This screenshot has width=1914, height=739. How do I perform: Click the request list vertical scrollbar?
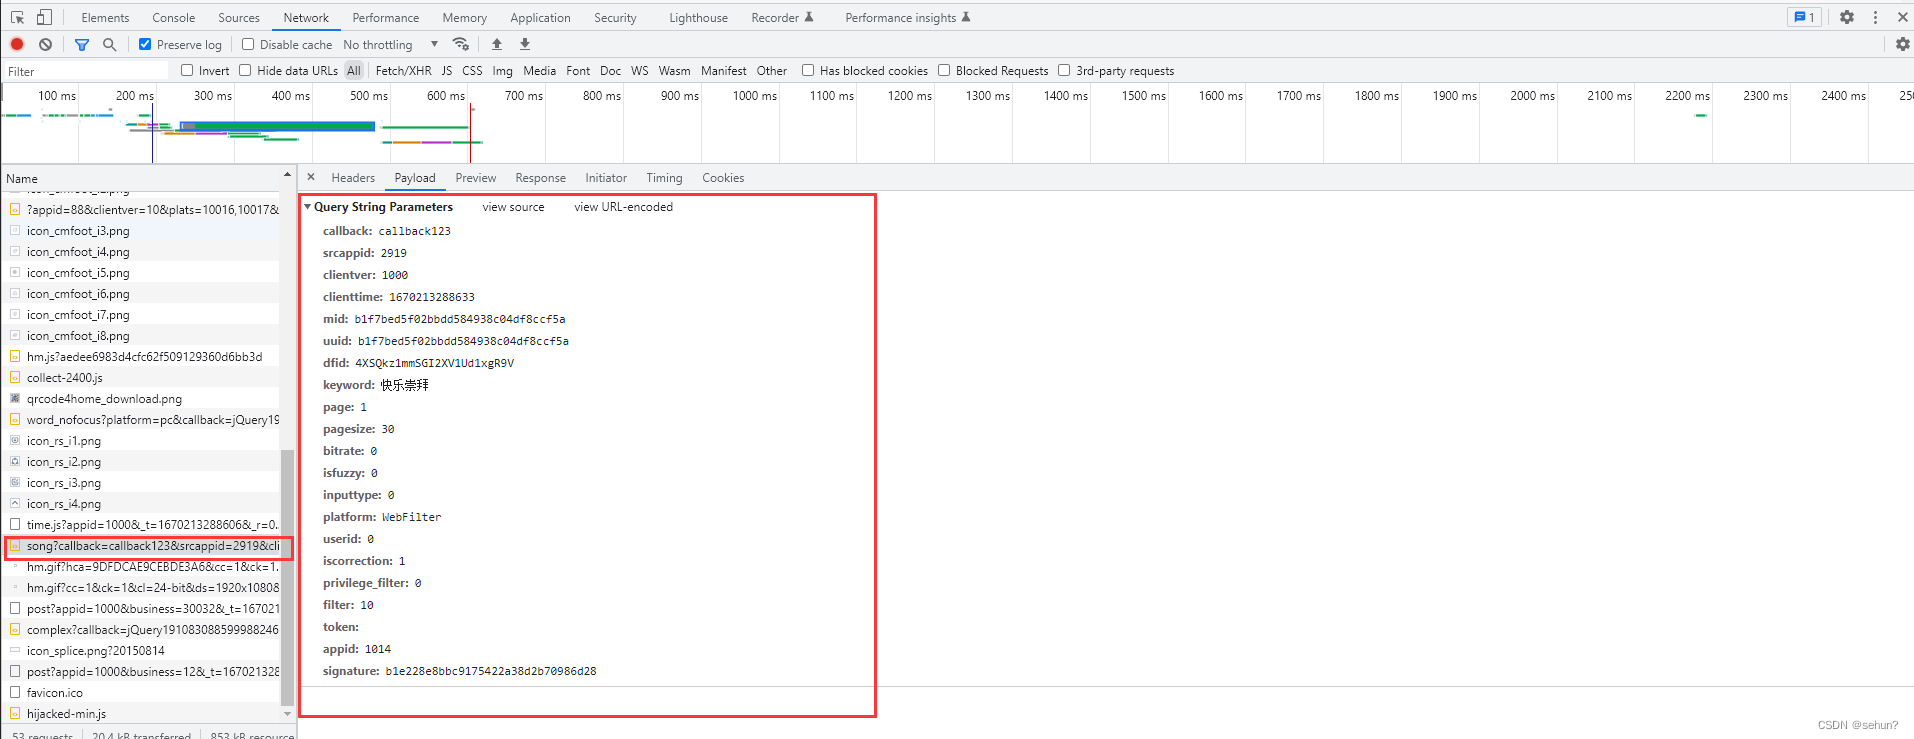click(288, 576)
